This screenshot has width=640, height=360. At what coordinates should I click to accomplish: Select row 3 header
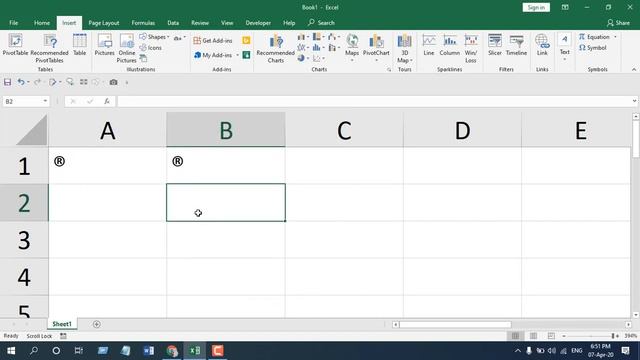coord(24,240)
